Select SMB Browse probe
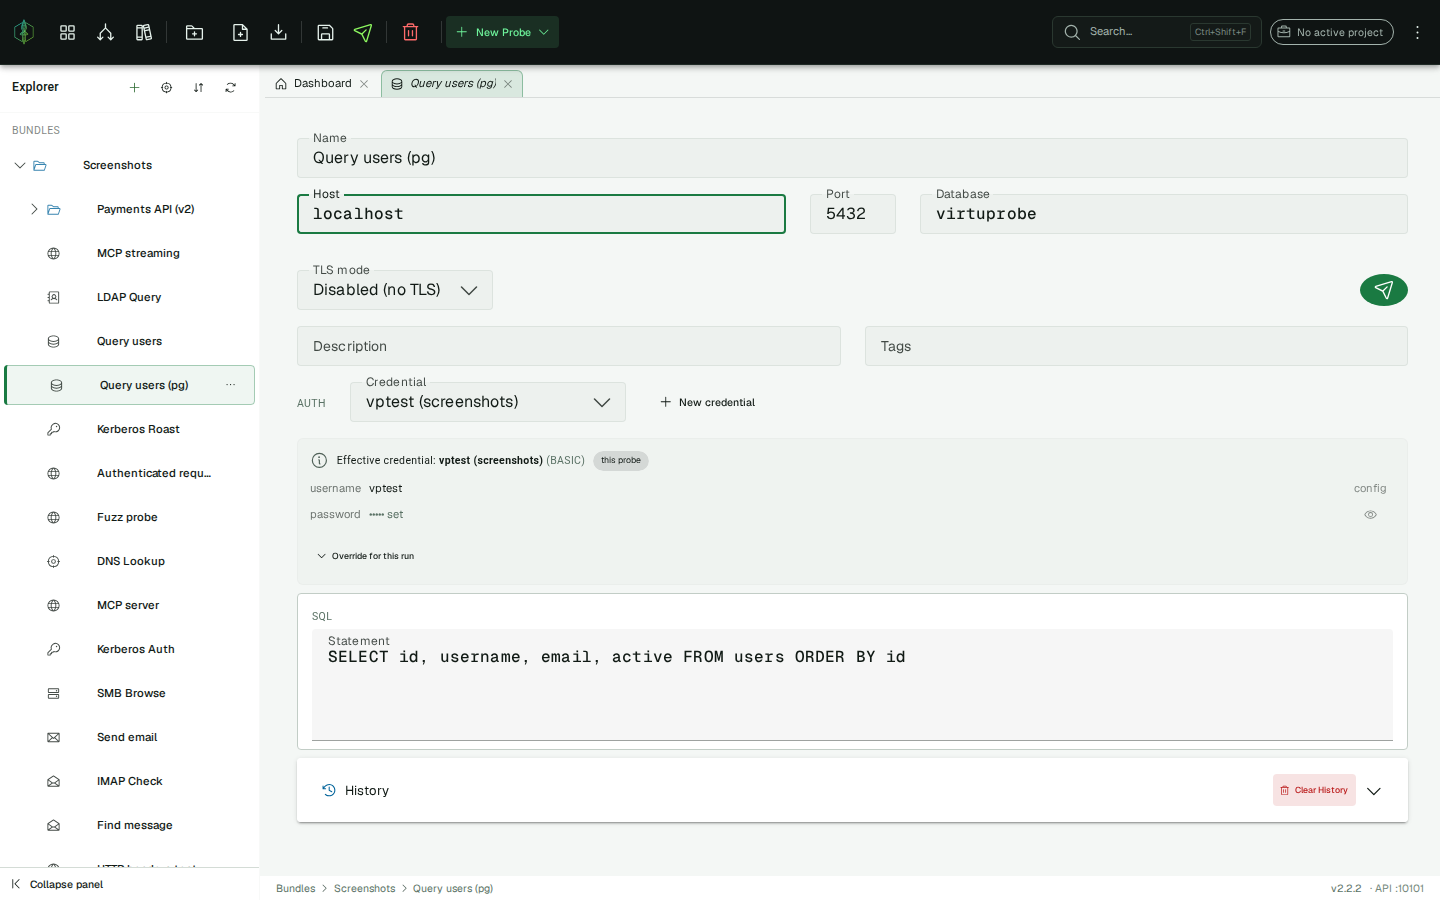This screenshot has width=1440, height=900. point(130,693)
